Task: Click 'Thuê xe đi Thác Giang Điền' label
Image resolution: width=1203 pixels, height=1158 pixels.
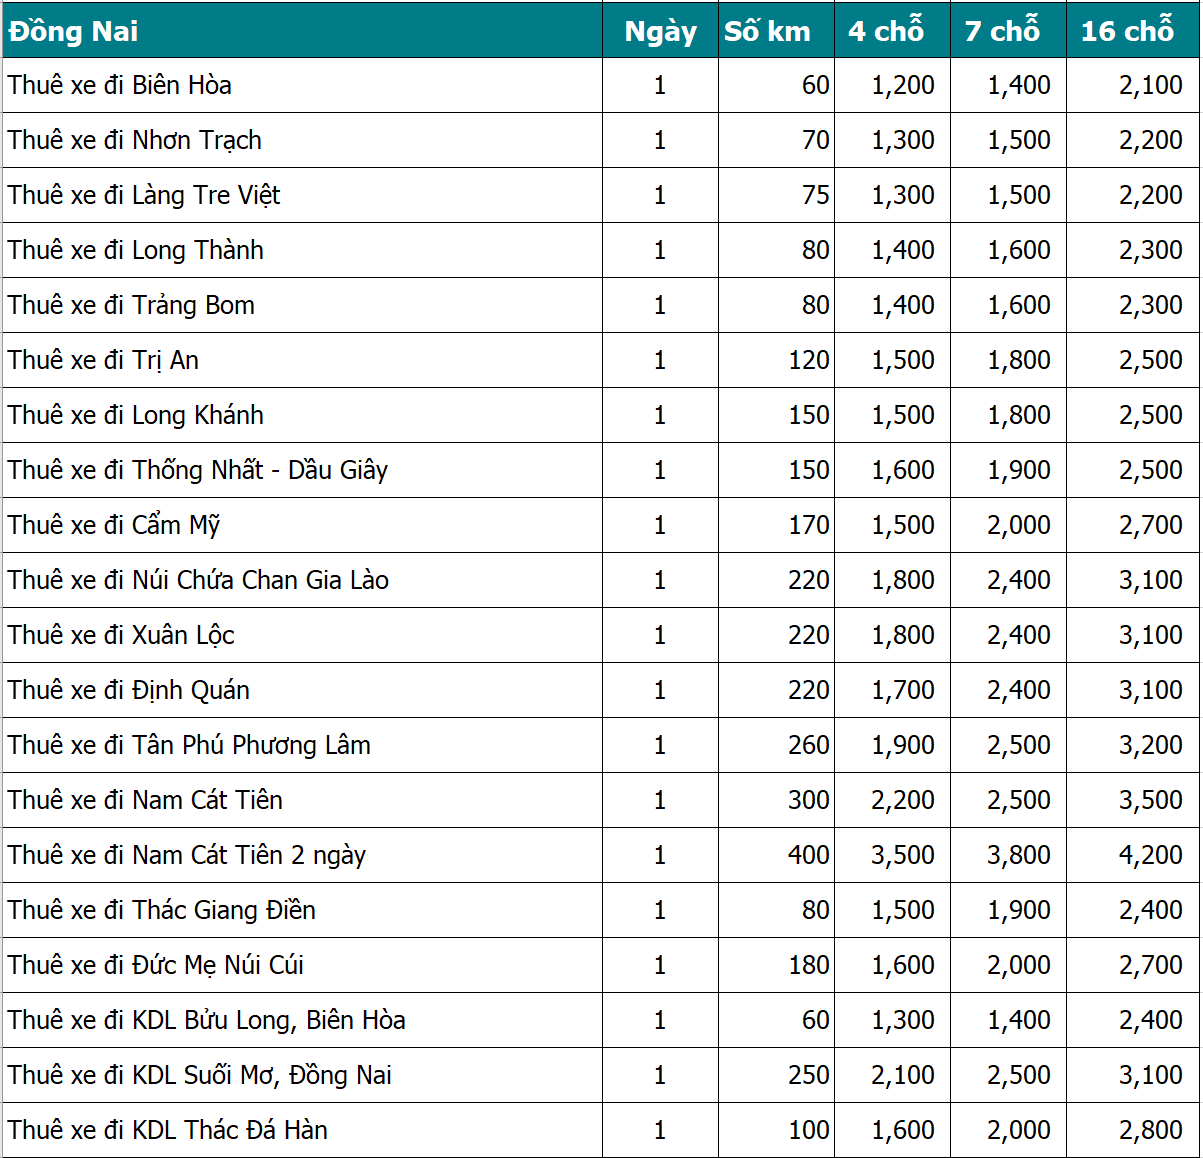Action: (x=162, y=910)
